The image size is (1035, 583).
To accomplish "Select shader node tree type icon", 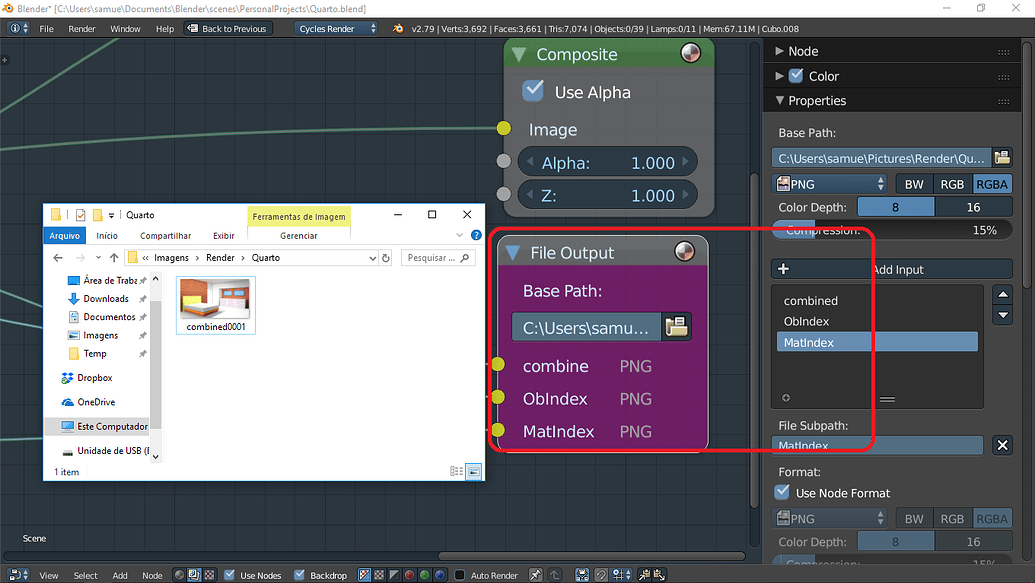I will 179,575.
